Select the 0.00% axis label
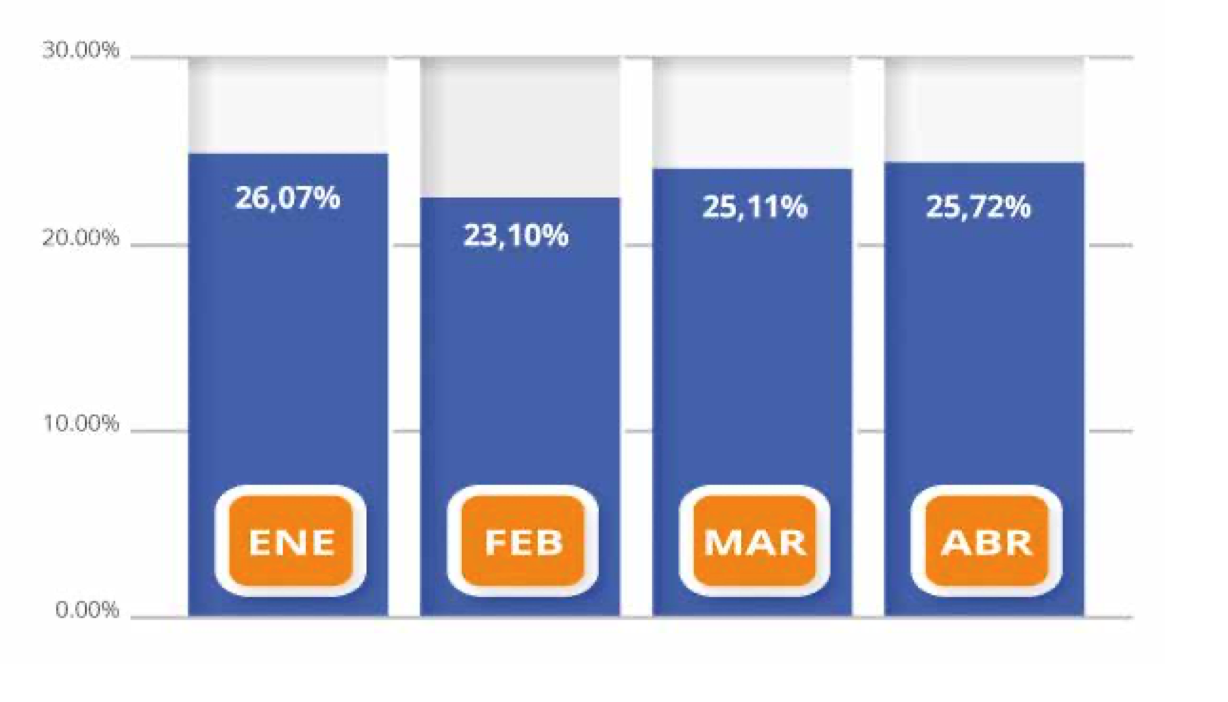 [x=87, y=611]
